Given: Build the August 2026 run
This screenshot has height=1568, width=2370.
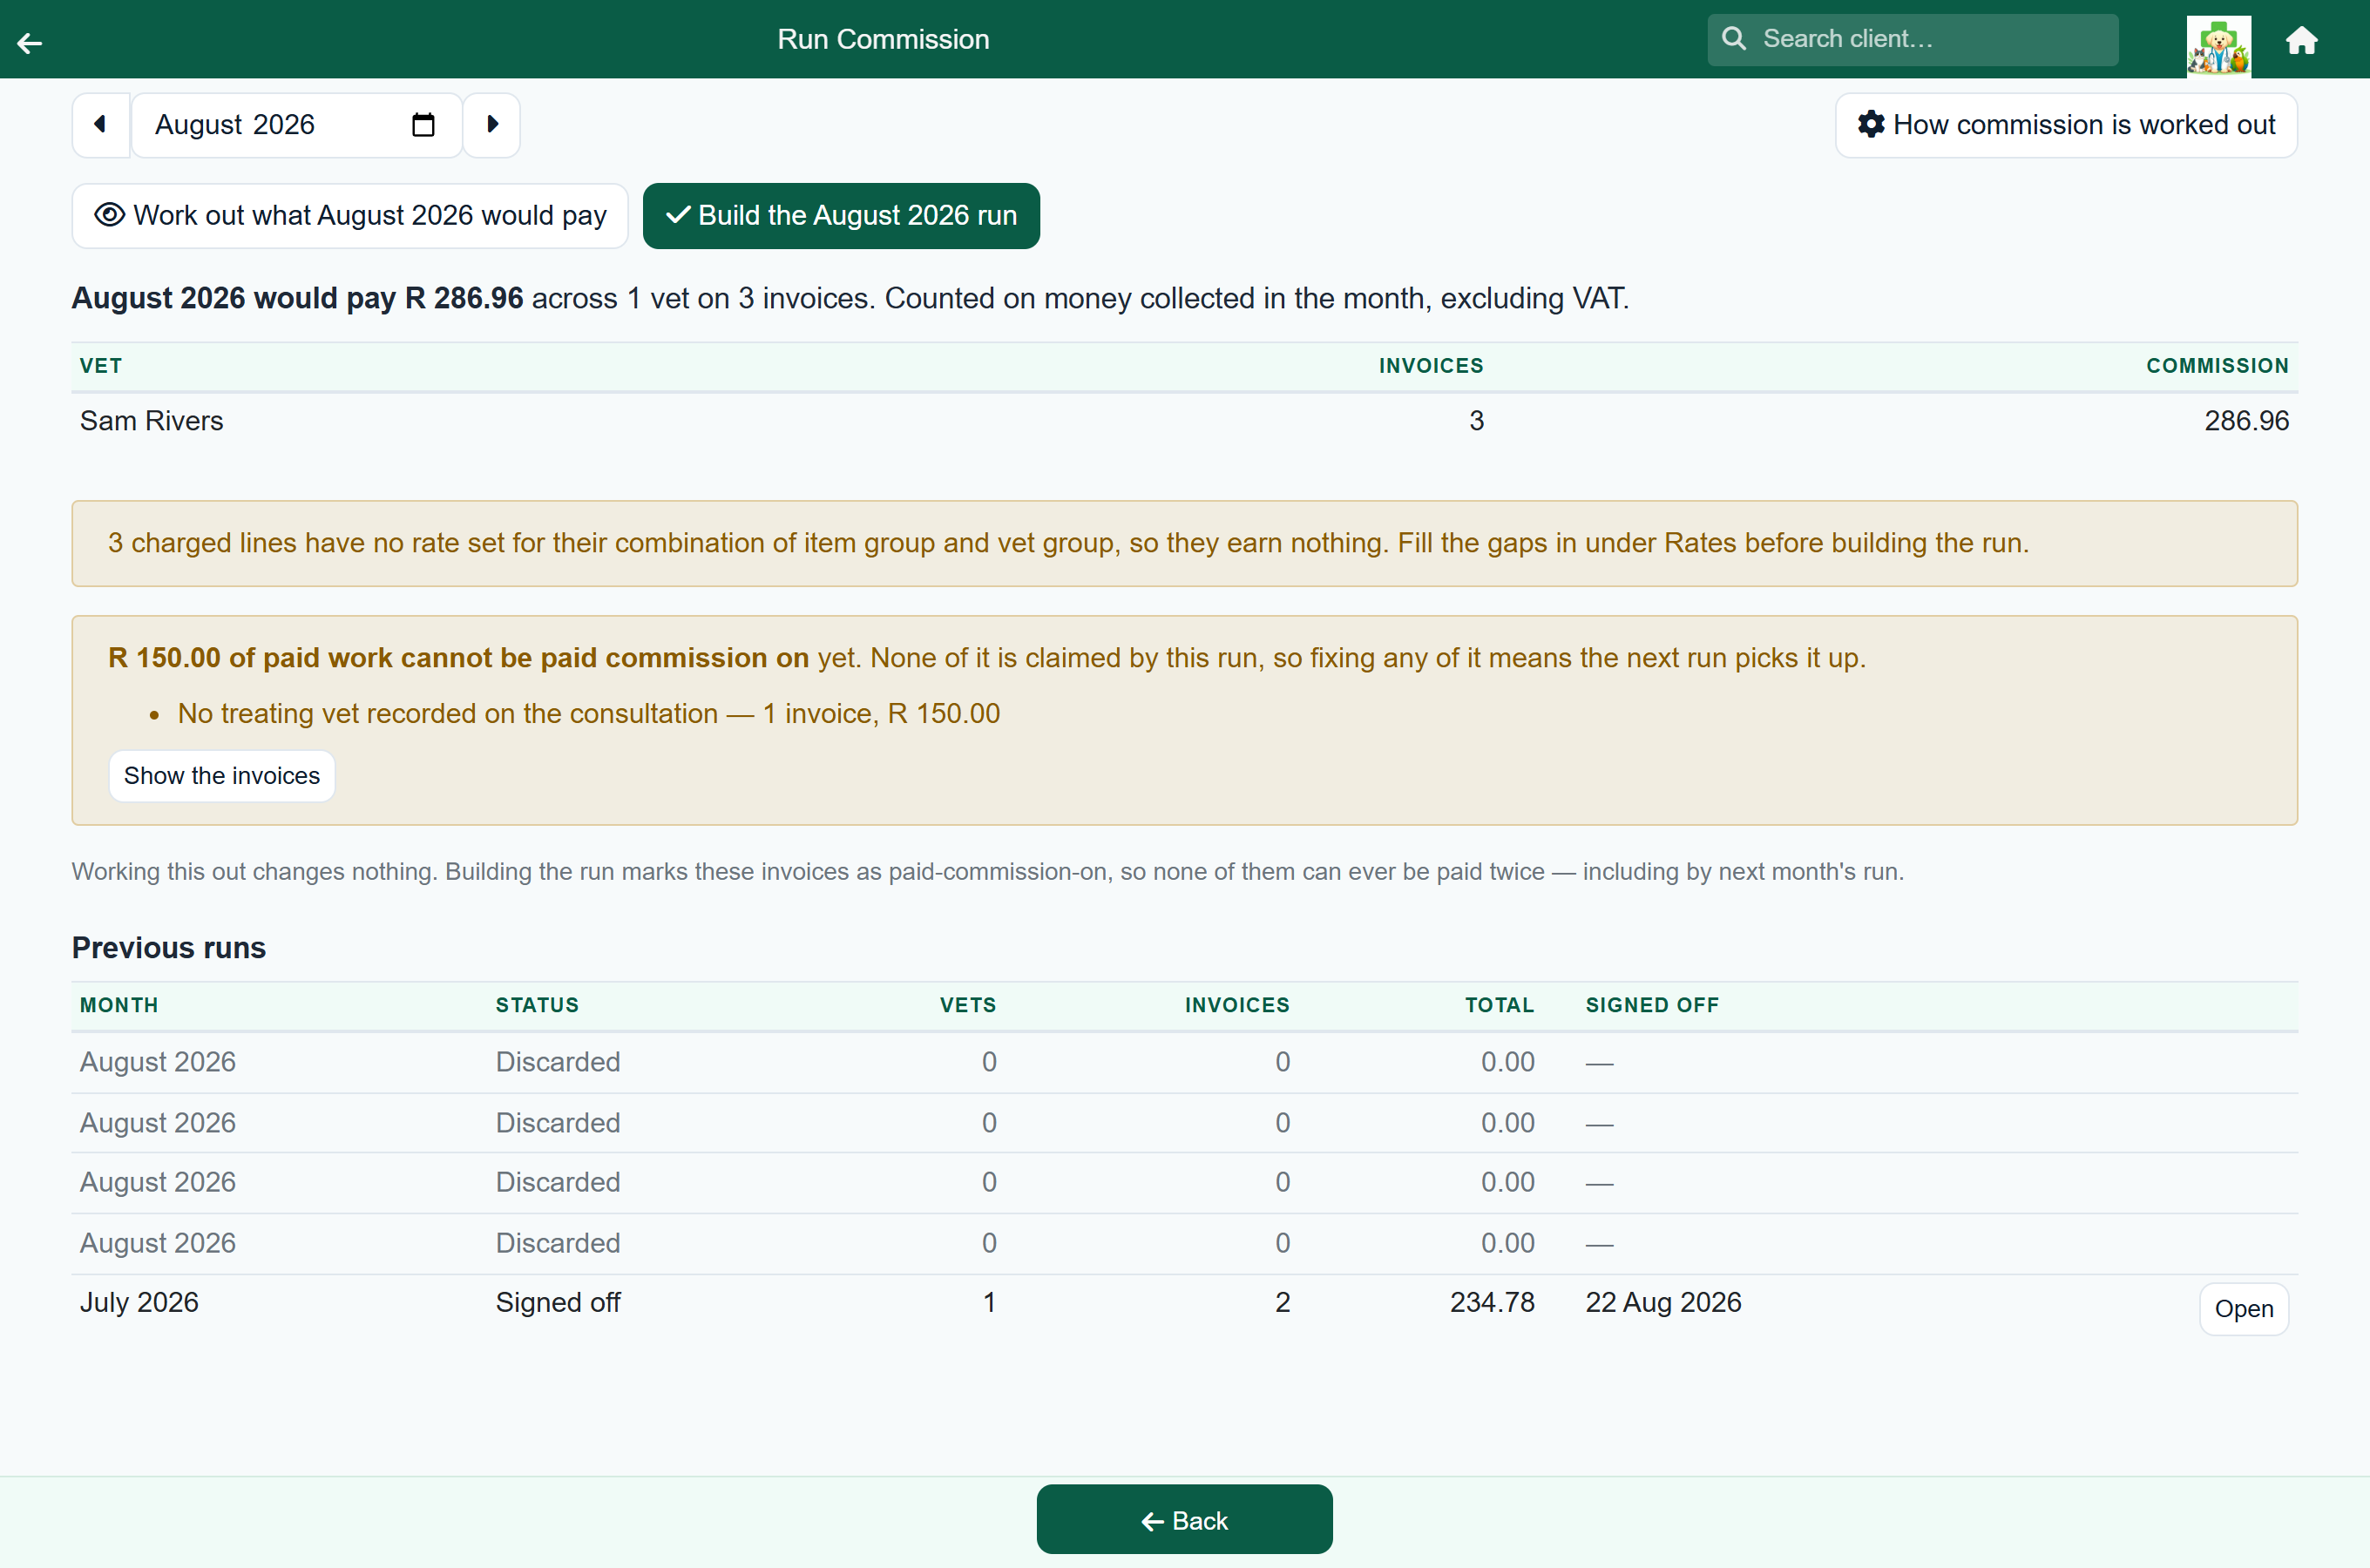Looking at the screenshot, I should point(841,216).
